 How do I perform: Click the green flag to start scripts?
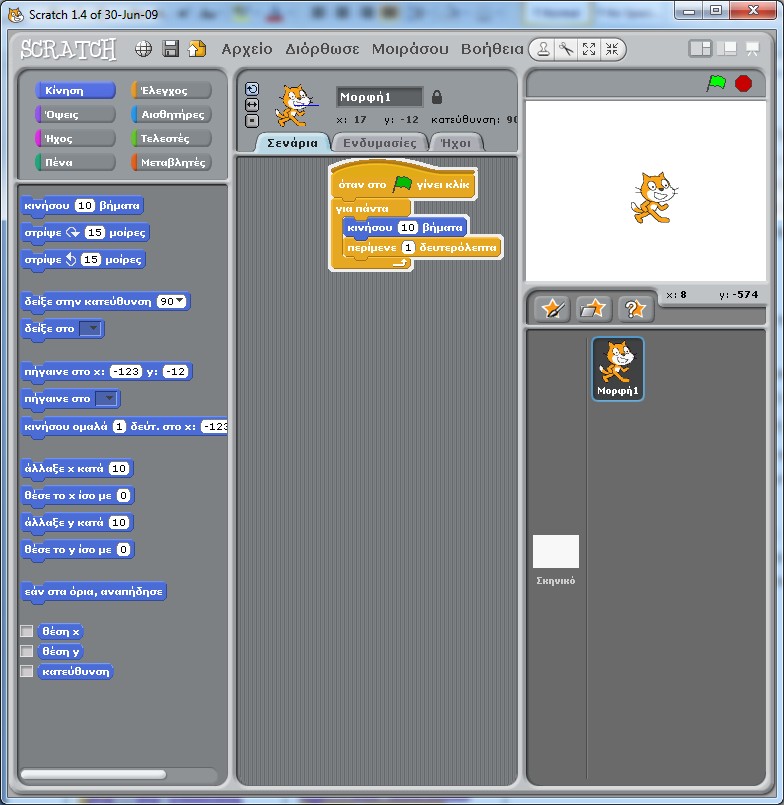pos(716,83)
